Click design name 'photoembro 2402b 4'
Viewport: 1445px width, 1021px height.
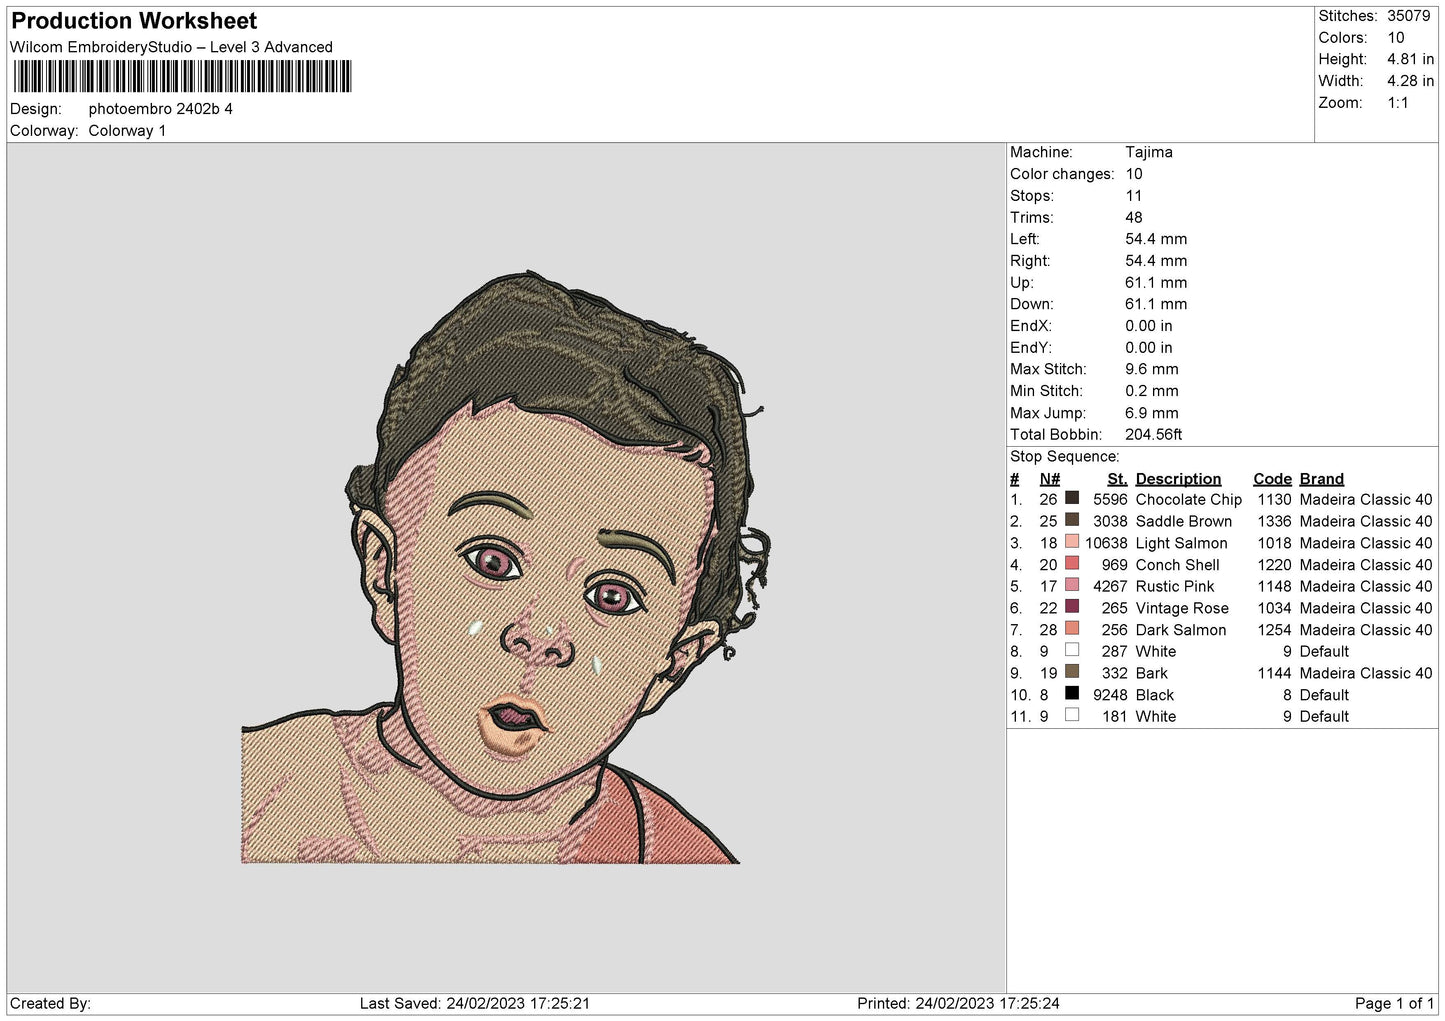coord(161,109)
